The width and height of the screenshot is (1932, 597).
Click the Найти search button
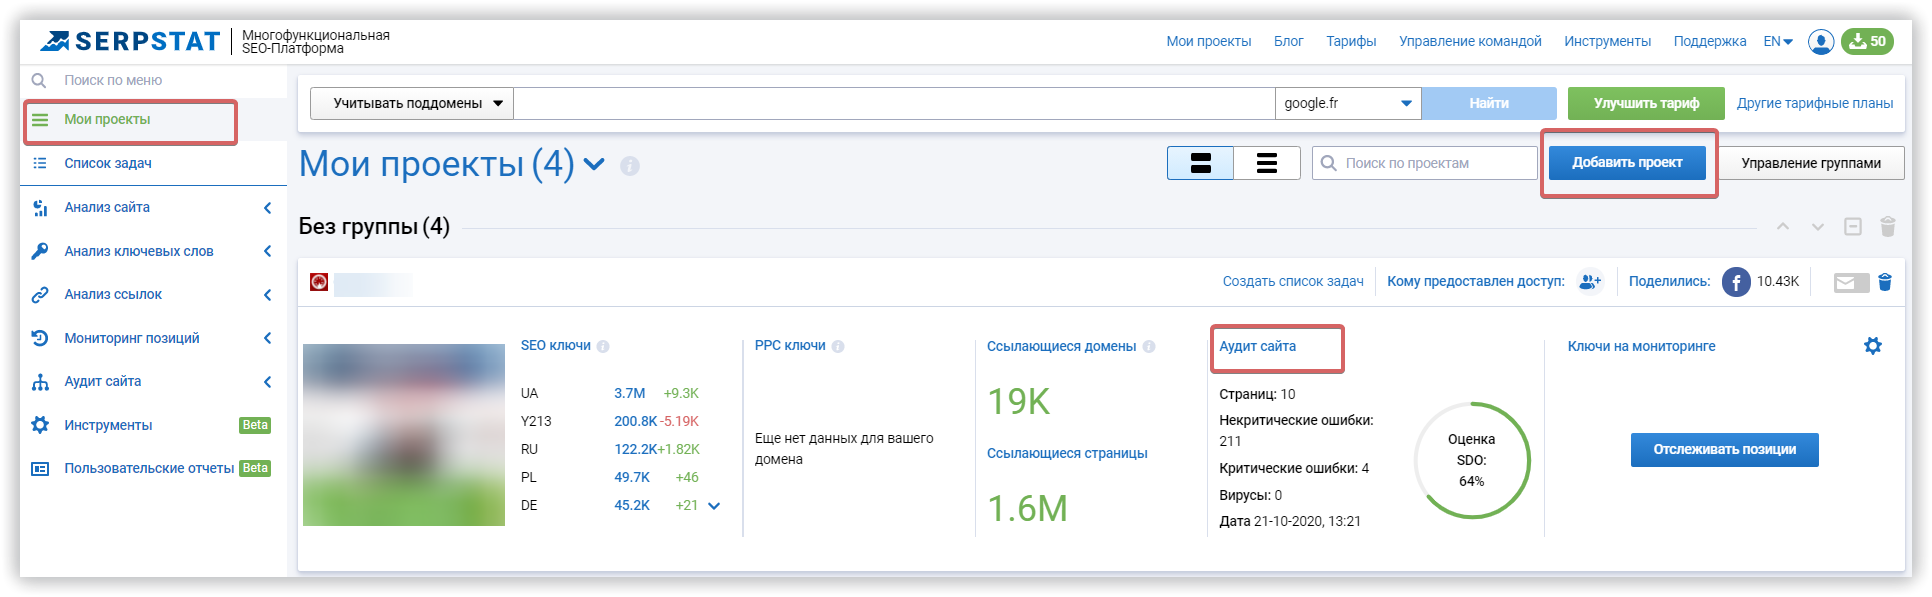coord(1489,103)
